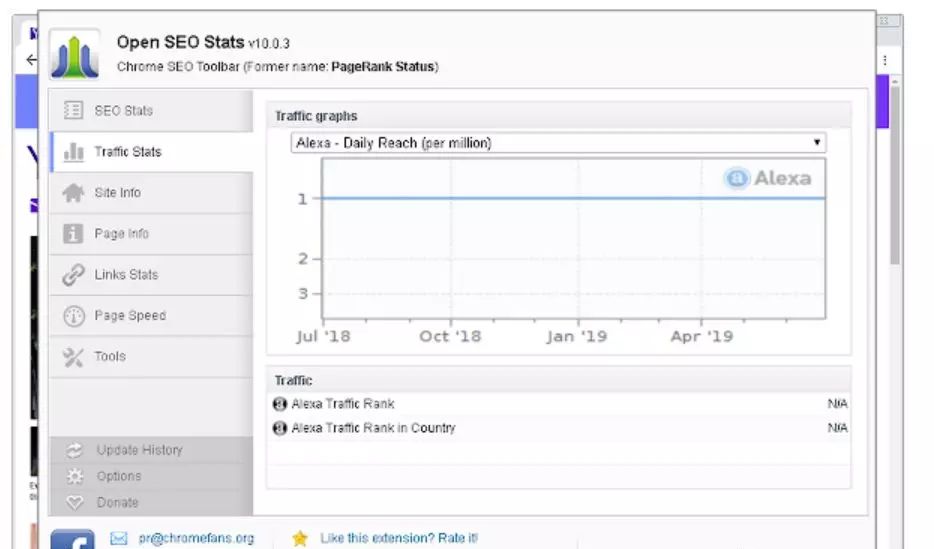Switch to the SEO Stats tab
Viewport: 934px width, 549px height.
coord(124,111)
